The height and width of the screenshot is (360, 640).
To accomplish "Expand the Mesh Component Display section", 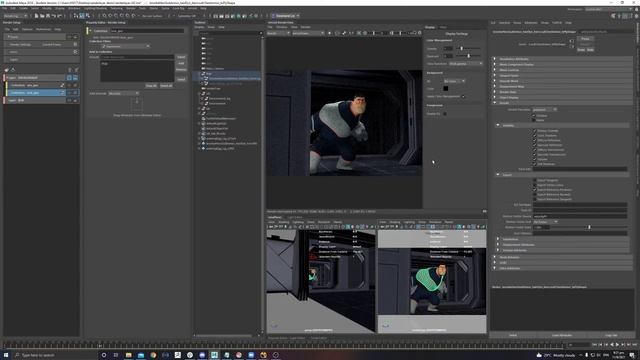I will [562, 64].
